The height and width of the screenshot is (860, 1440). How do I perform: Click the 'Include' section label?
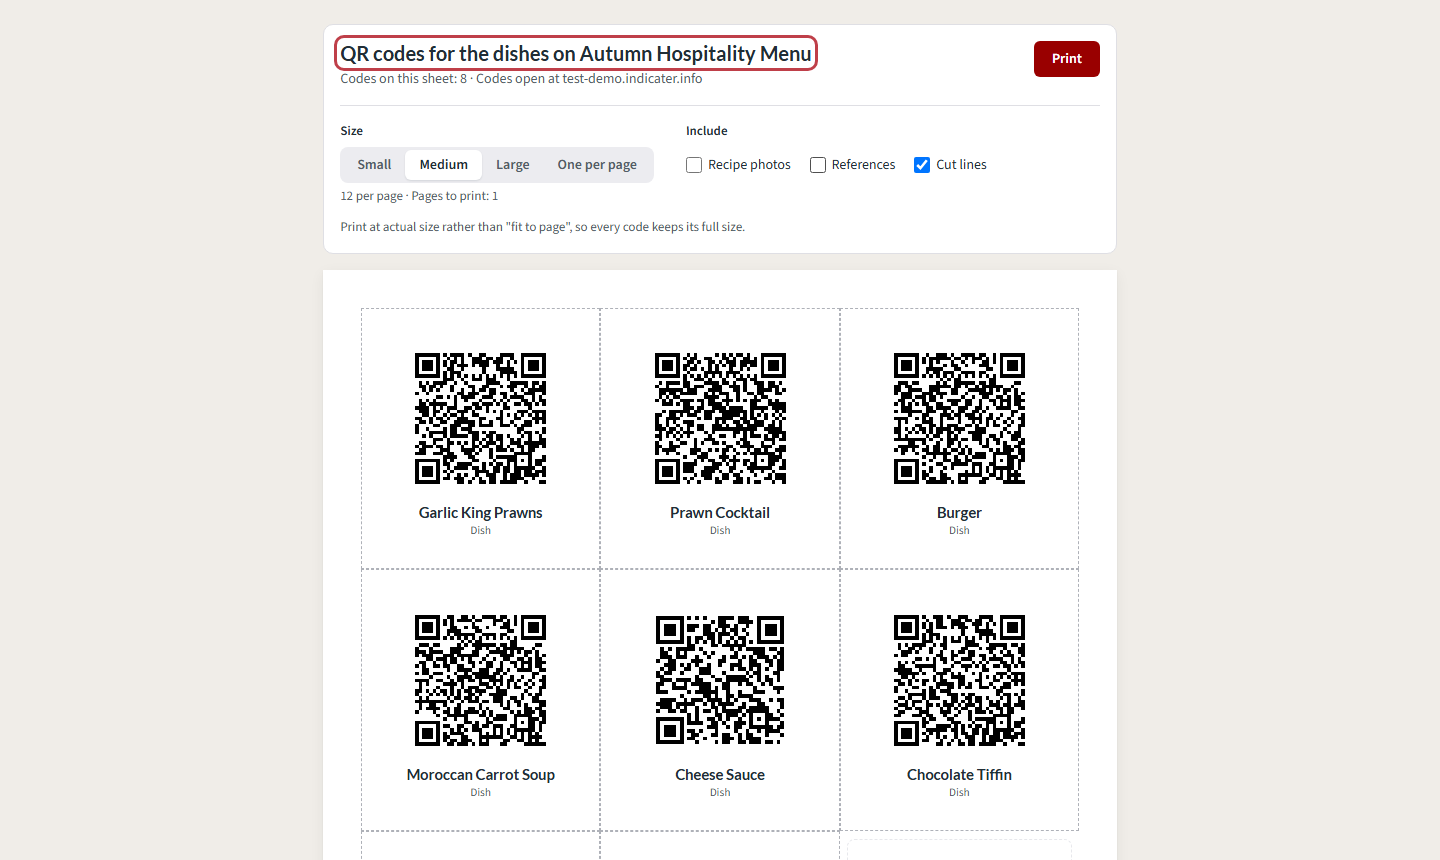707,131
